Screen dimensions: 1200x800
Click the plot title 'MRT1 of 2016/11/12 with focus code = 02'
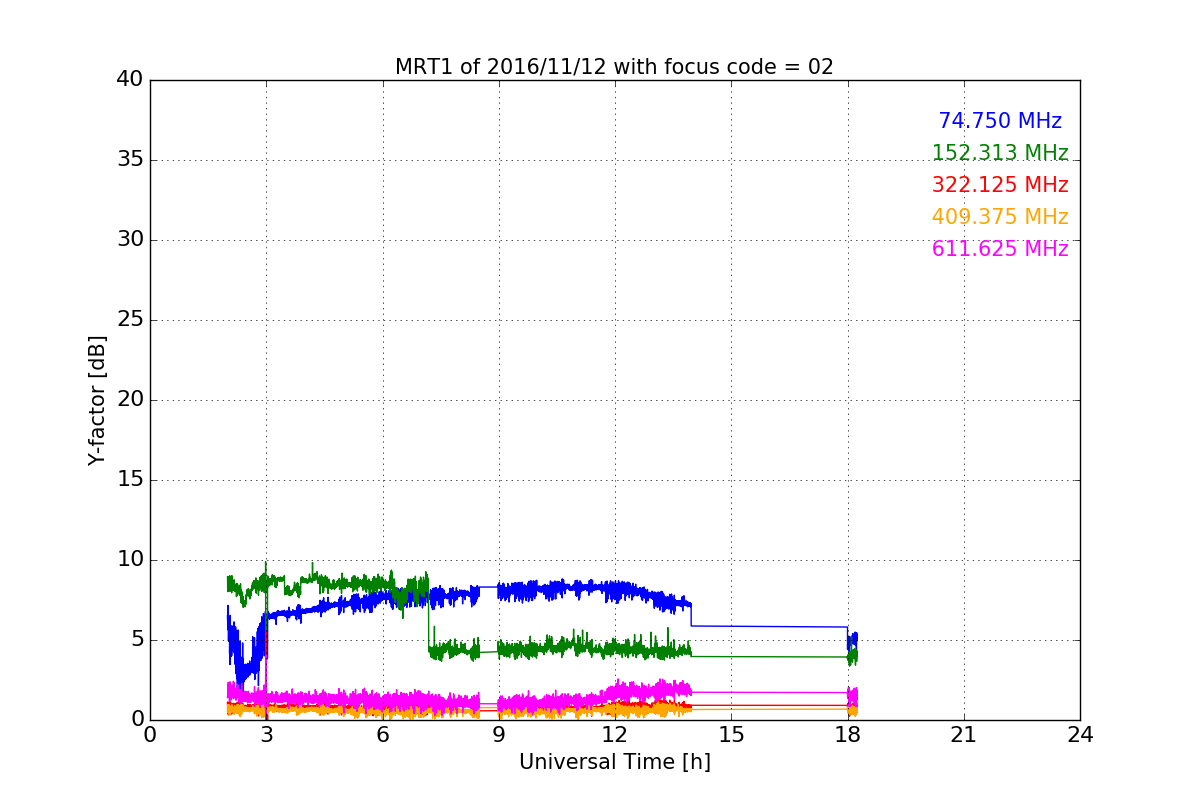point(614,67)
